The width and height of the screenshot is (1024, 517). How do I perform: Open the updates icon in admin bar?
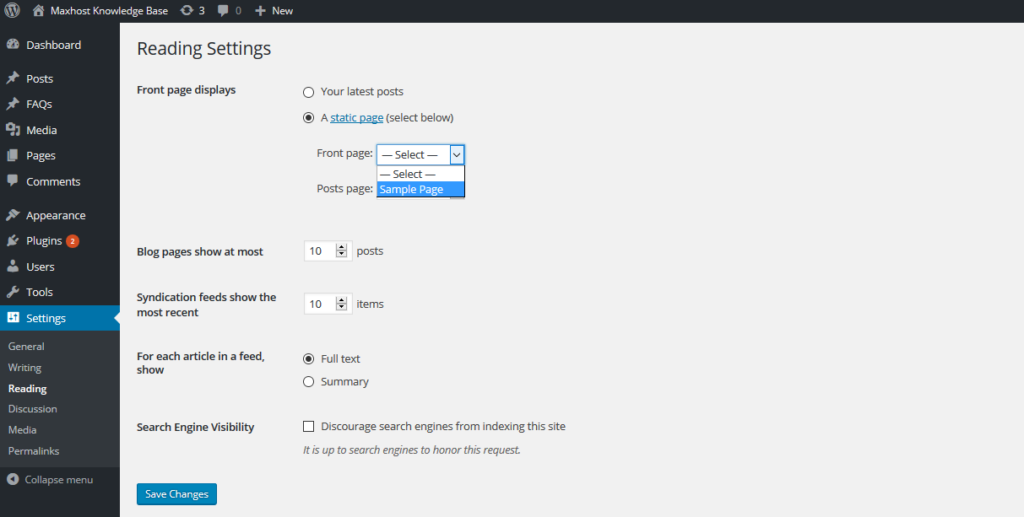point(187,10)
